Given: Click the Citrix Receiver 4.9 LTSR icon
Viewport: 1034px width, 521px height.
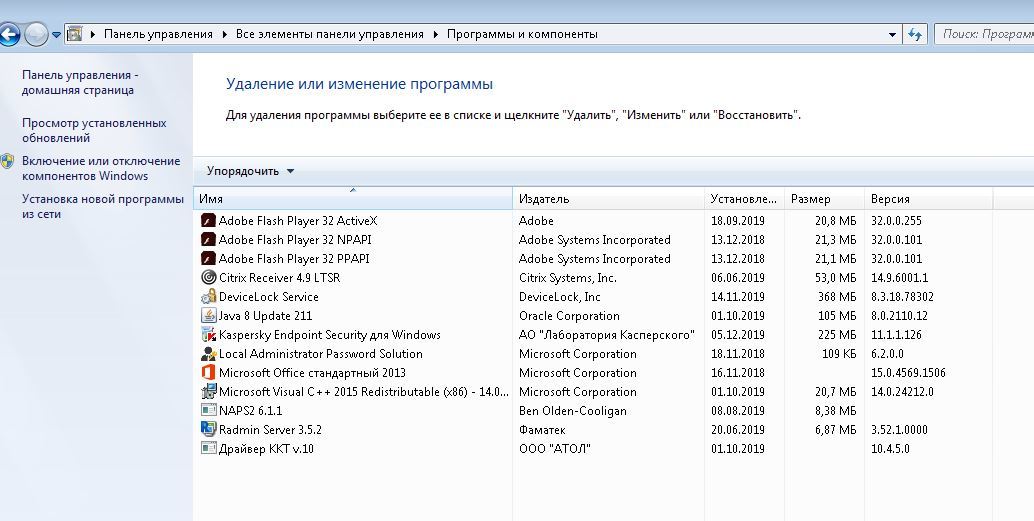Looking at the screenshot, I should [208, 278].
